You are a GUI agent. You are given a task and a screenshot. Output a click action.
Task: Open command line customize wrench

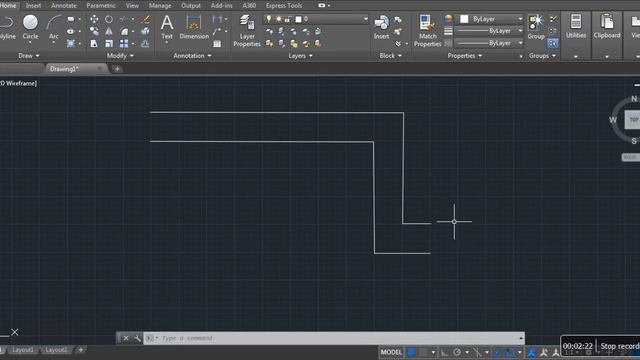137,338
